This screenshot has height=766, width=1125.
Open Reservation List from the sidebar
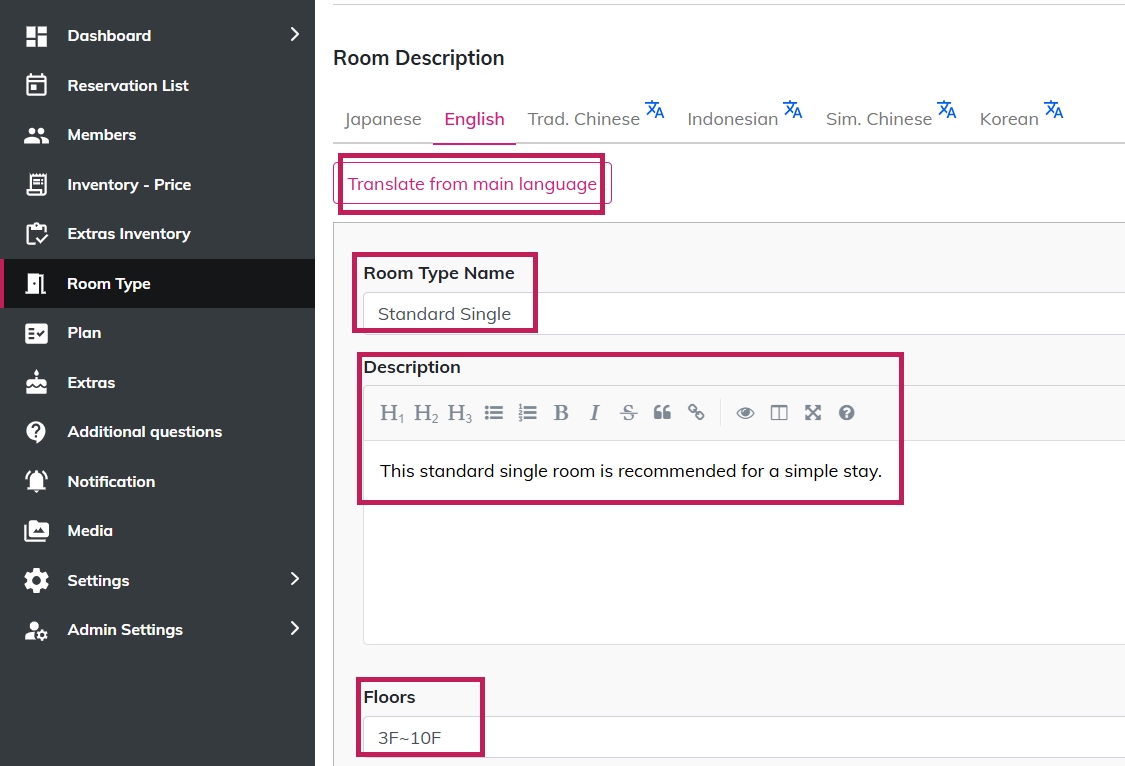click(128, 86)
